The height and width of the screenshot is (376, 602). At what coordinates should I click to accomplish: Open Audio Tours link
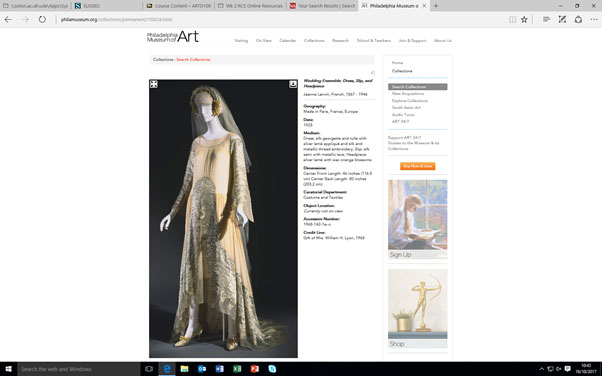click(403, 114)
